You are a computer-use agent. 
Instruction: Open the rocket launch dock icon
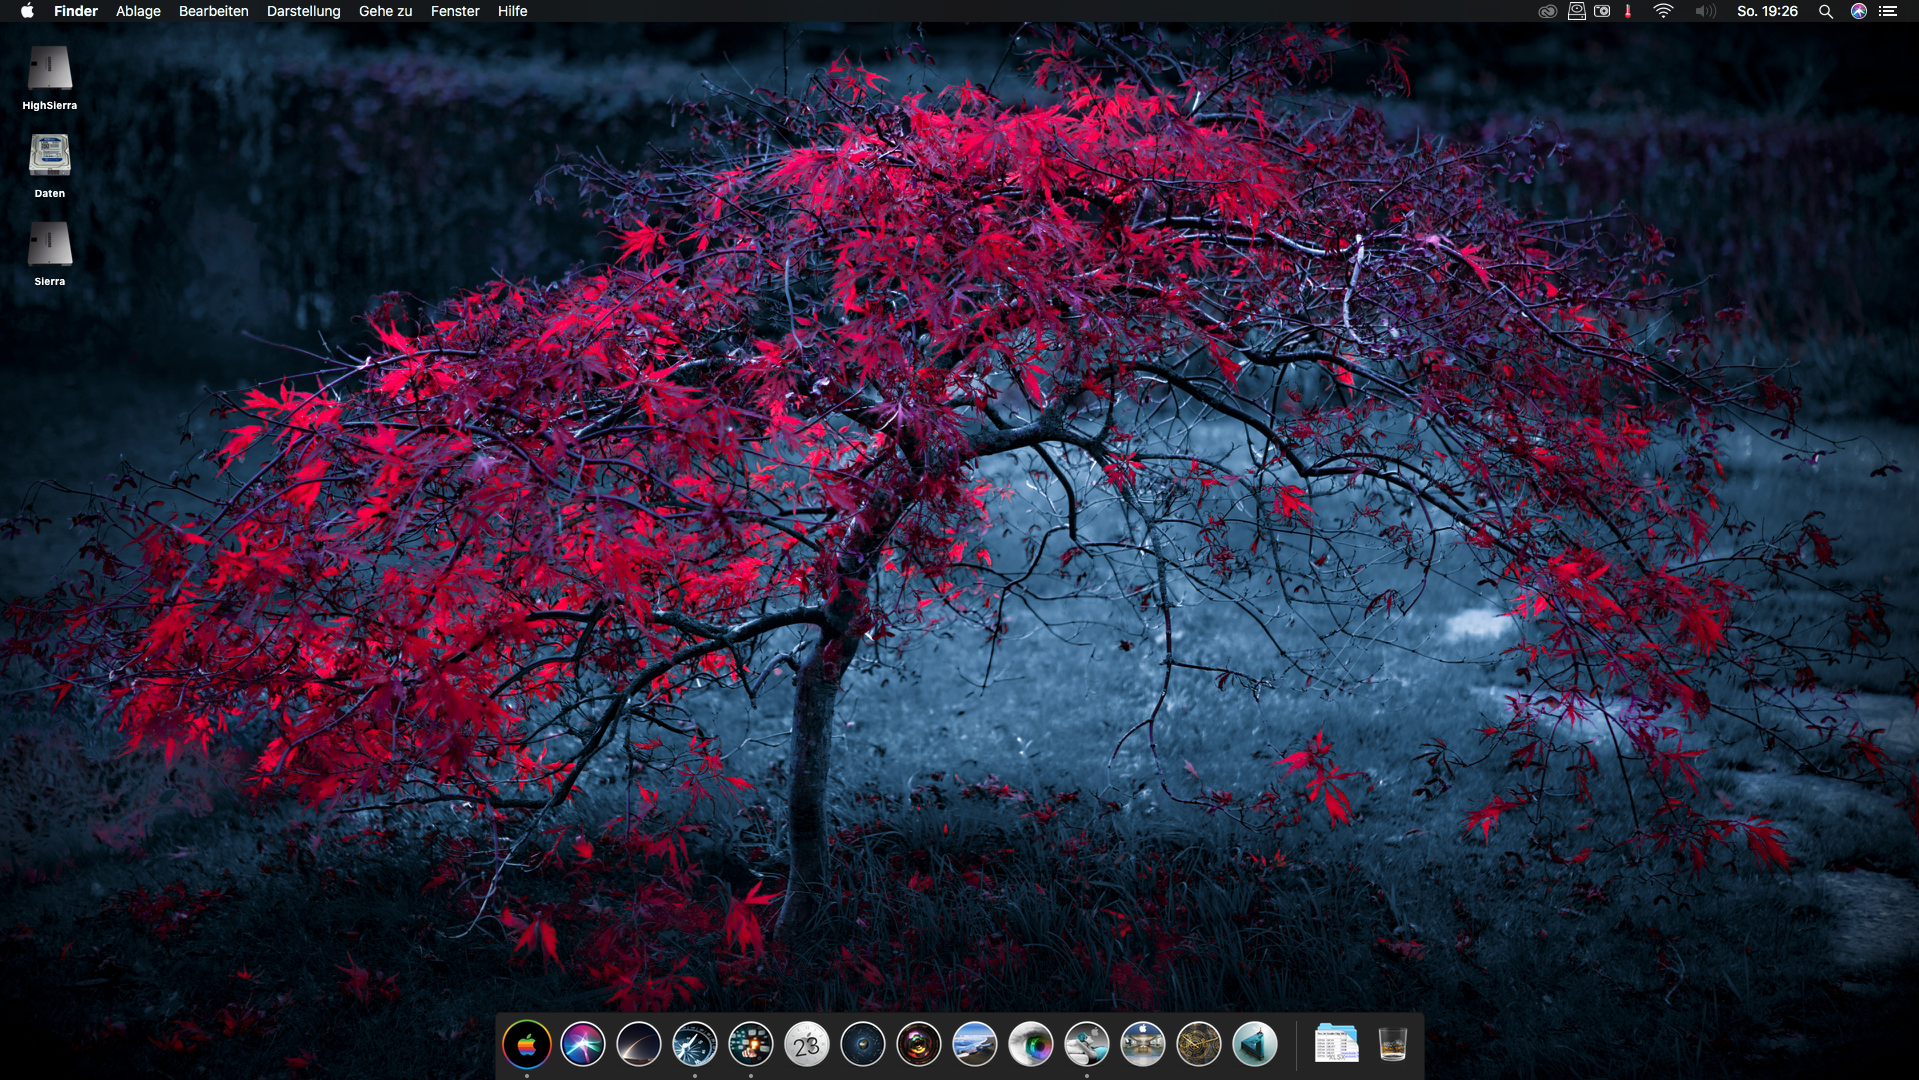639,1045
